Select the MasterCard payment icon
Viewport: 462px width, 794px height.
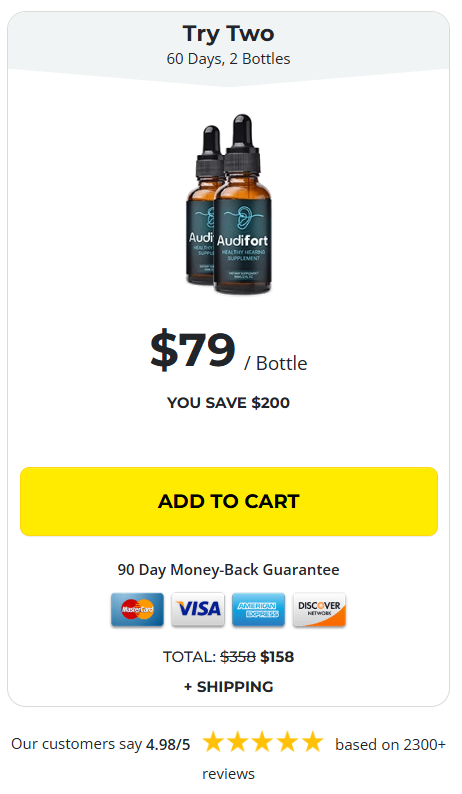(x=137, y=609)
